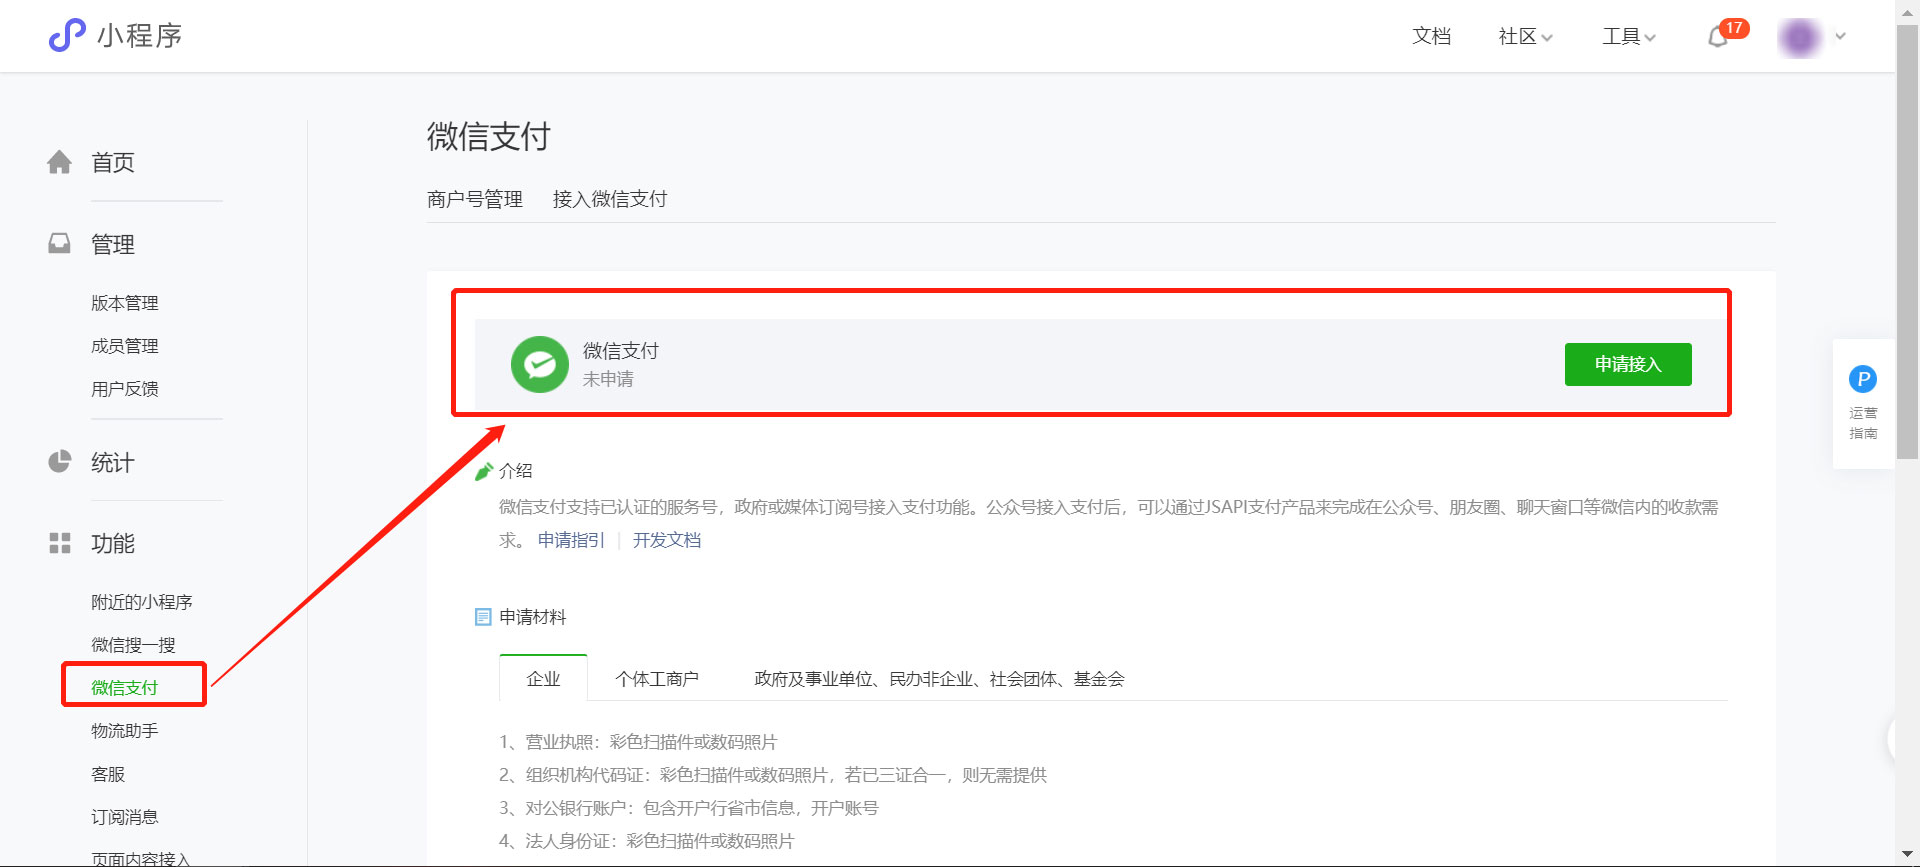
Task: Select the 个体工商户 tab
Action: [x=657, y=679]
